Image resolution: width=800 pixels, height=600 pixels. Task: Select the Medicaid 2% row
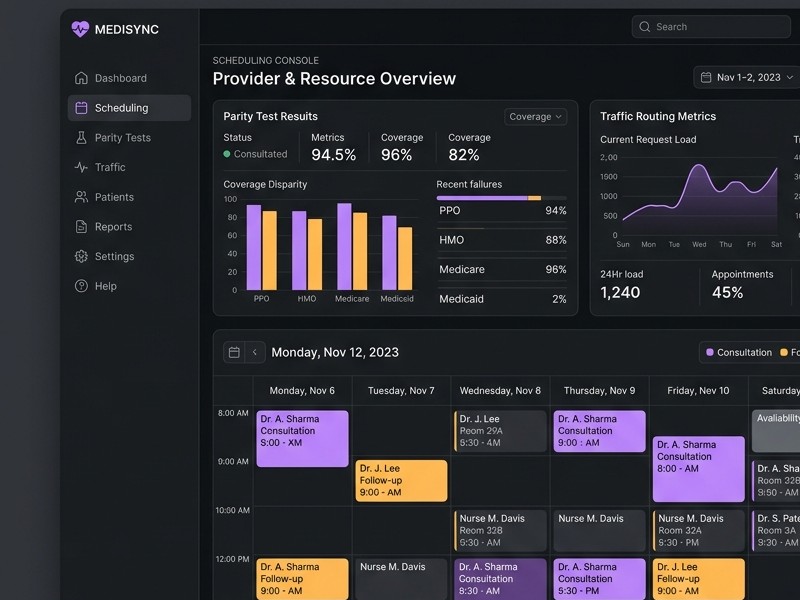503,299
